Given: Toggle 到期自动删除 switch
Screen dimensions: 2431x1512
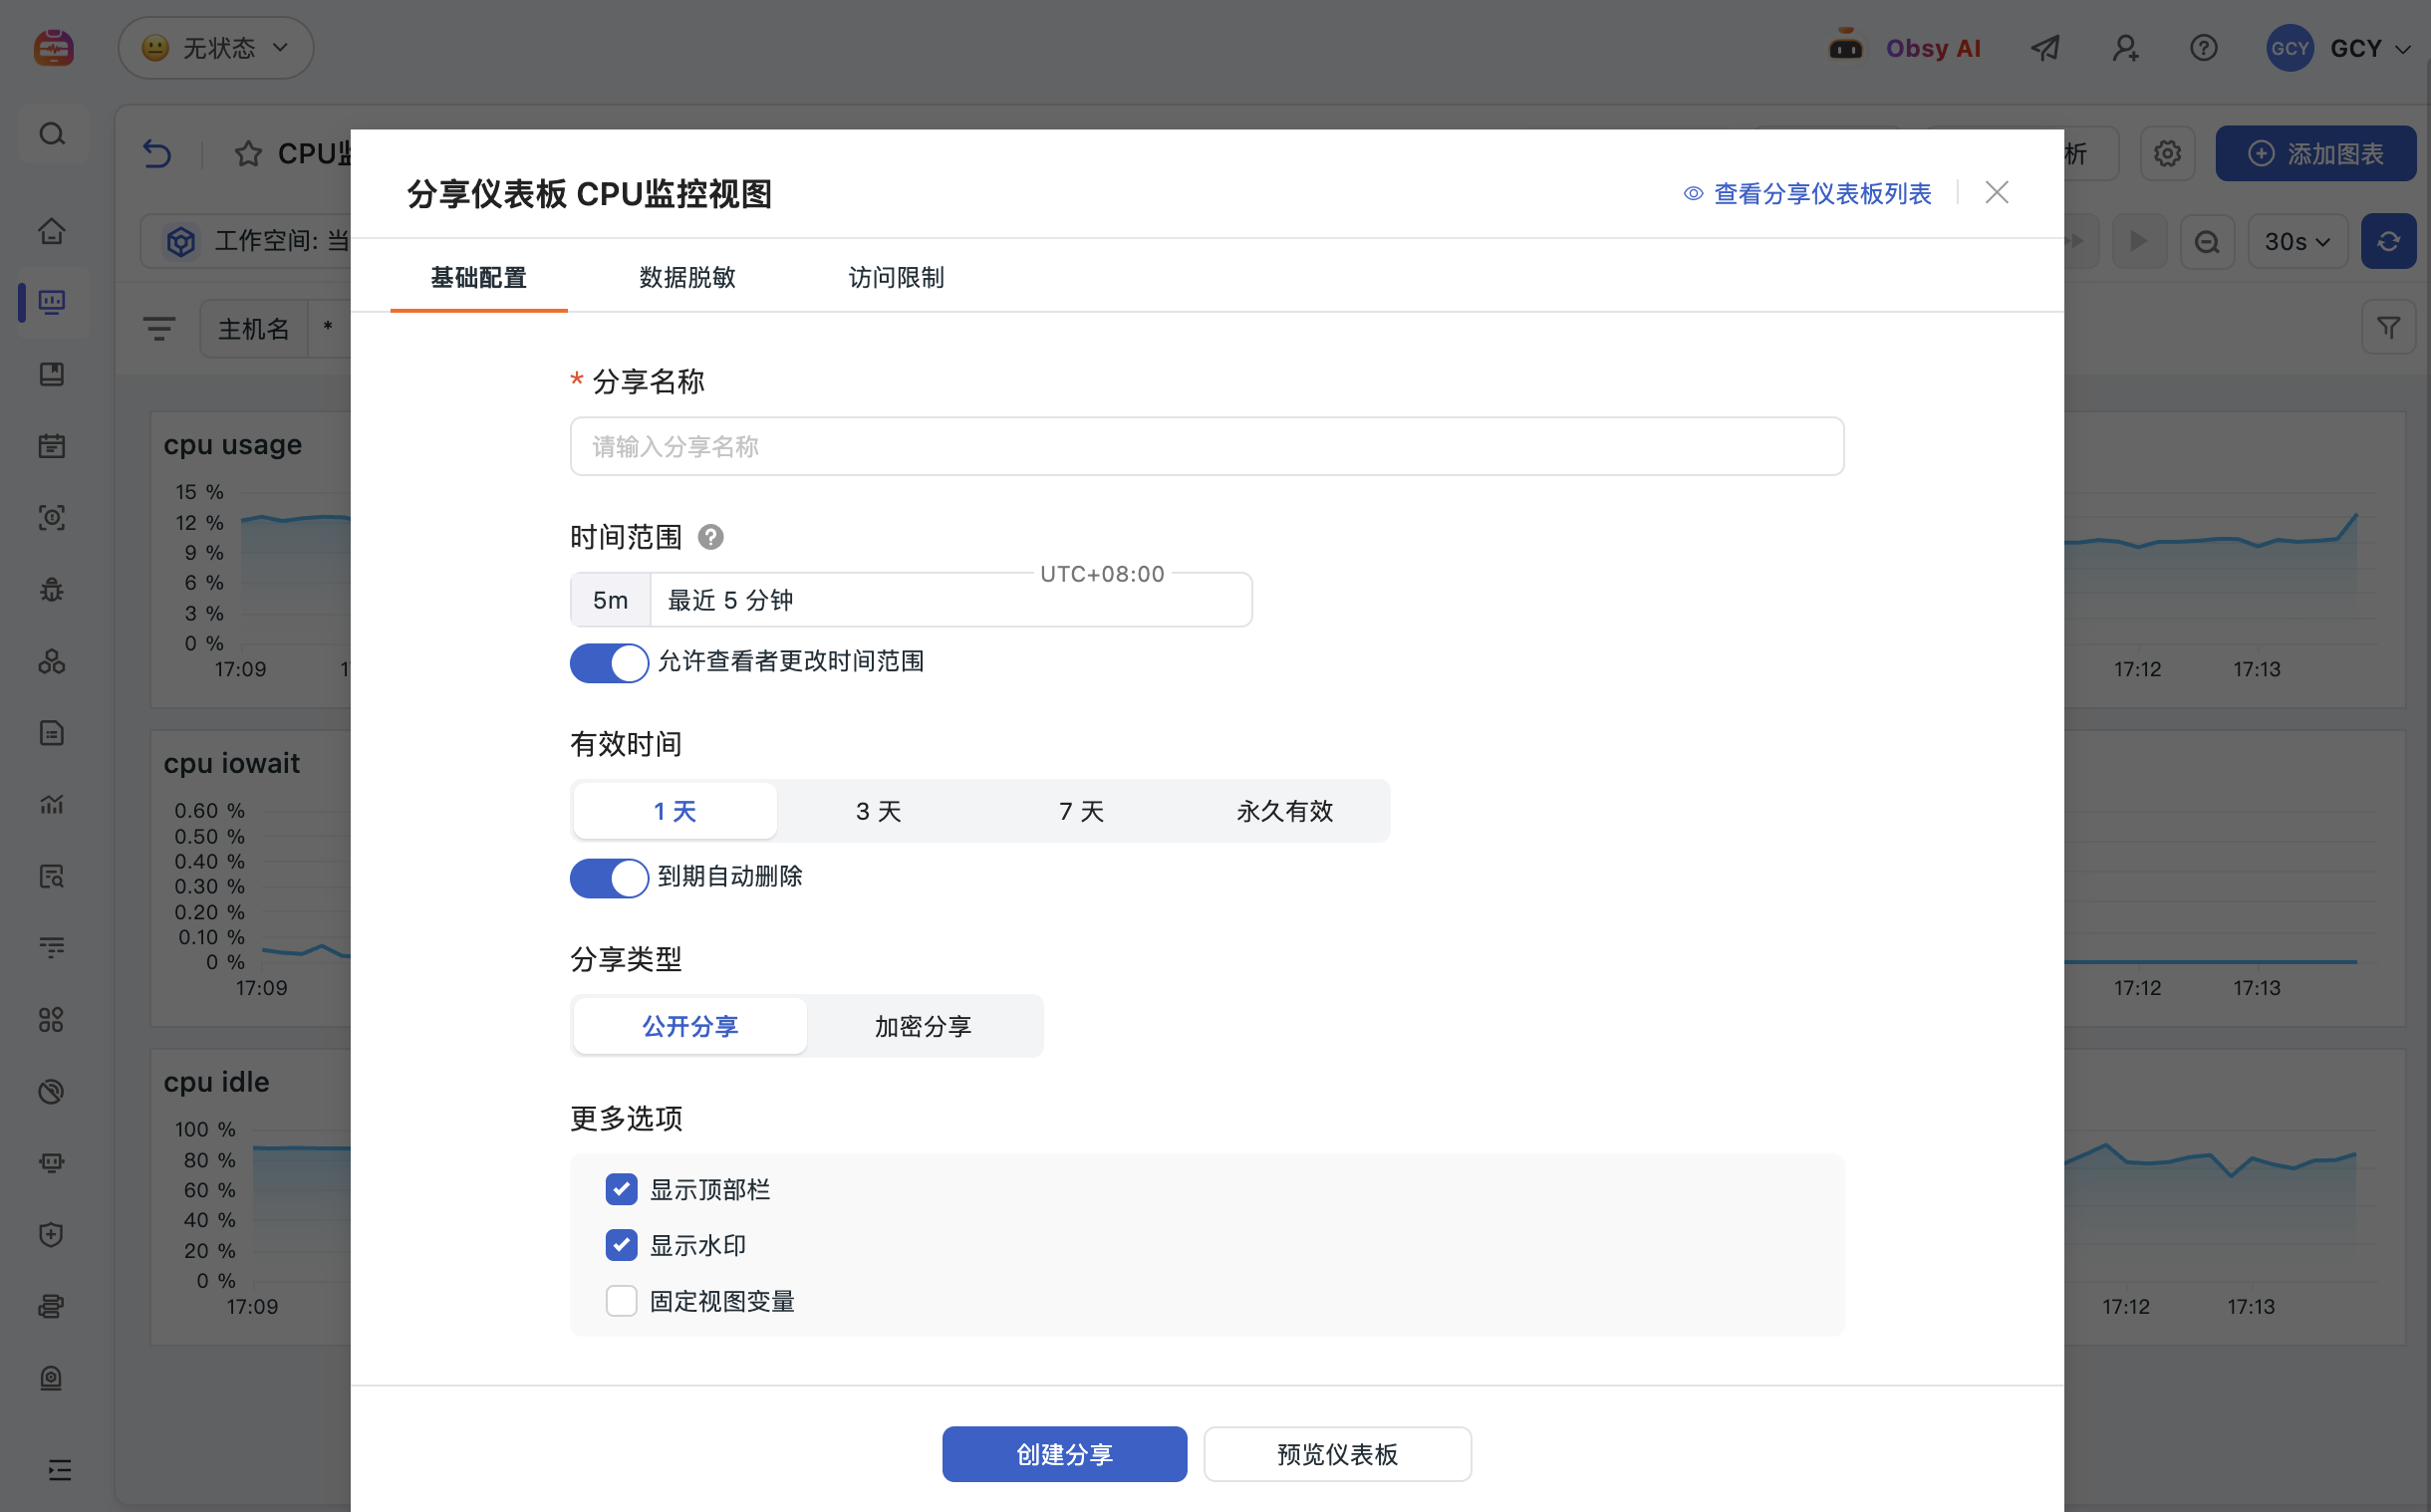Looking at the screenshot, I should click(609, 877).
